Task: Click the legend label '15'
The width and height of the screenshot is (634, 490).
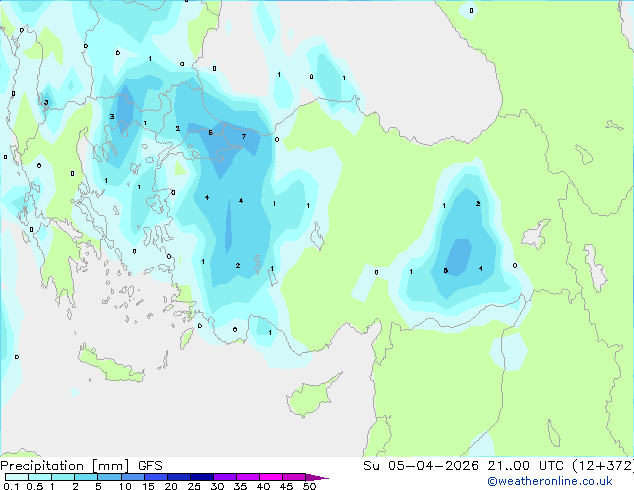Action: [x=148, y=486]
